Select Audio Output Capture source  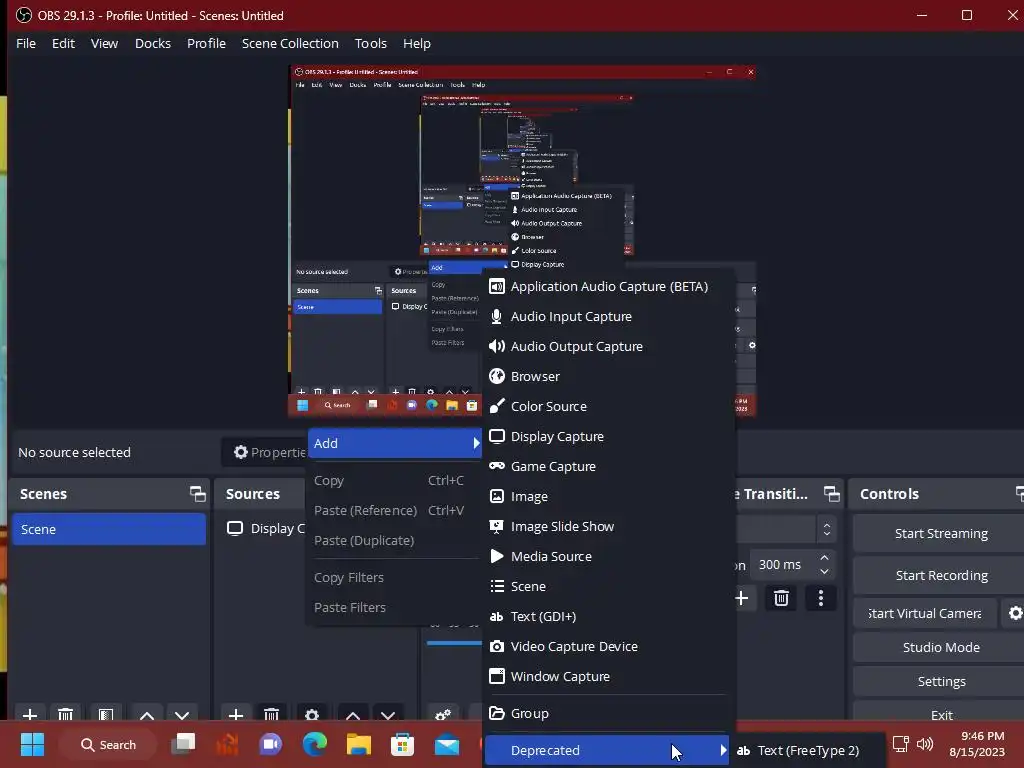(x=605, y=347)
